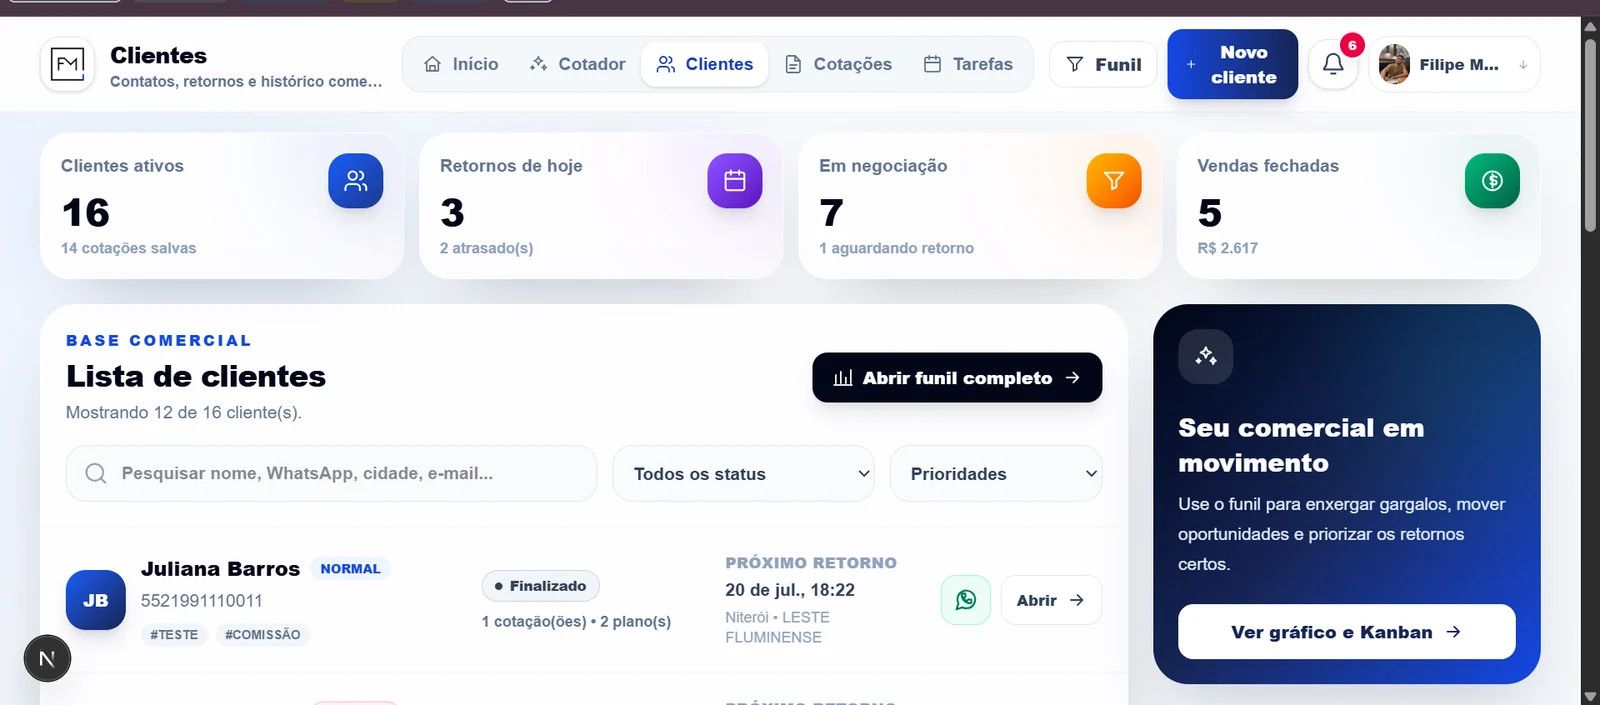Click the Juliana Barros client name

point(220,569)
